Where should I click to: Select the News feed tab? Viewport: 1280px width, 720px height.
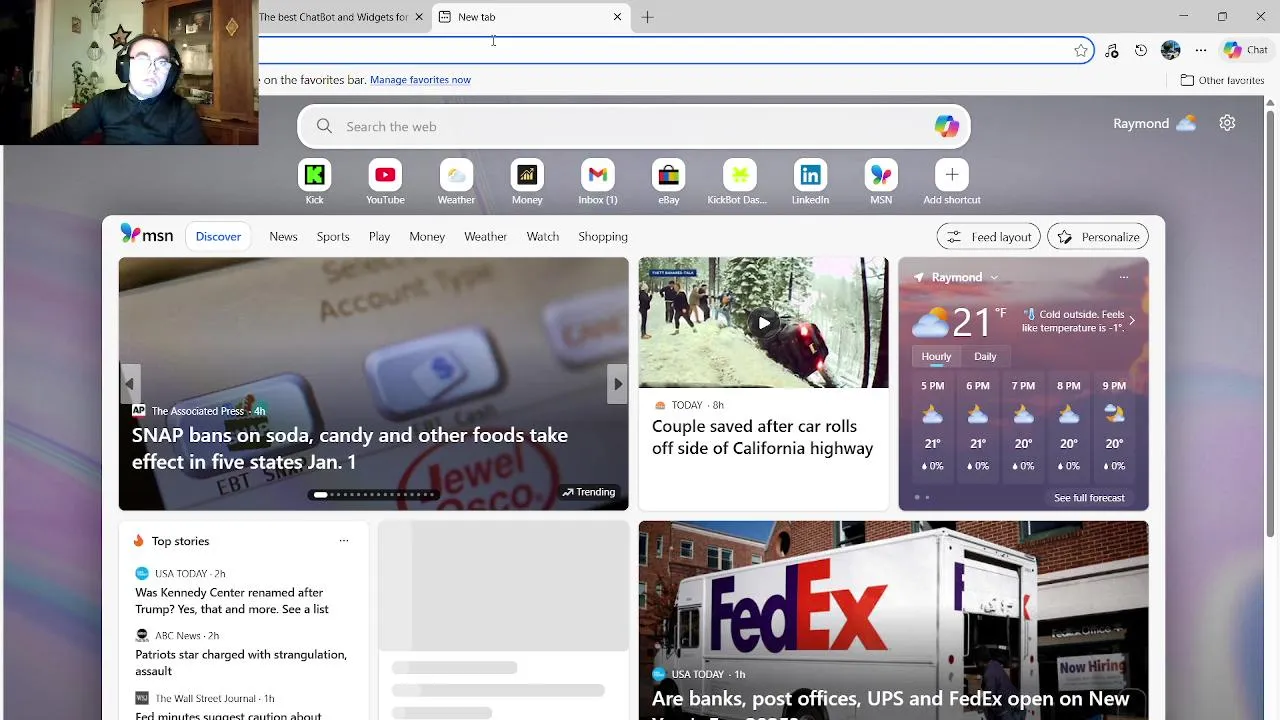coord(283,237)
